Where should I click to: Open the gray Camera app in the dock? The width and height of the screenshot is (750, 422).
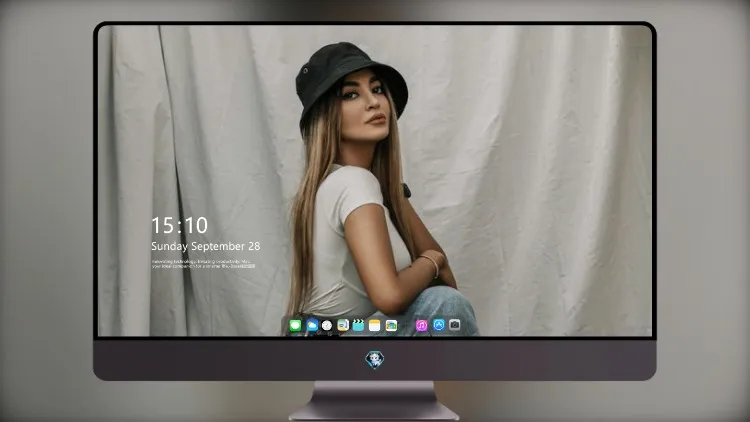click(x=454, y=325)
